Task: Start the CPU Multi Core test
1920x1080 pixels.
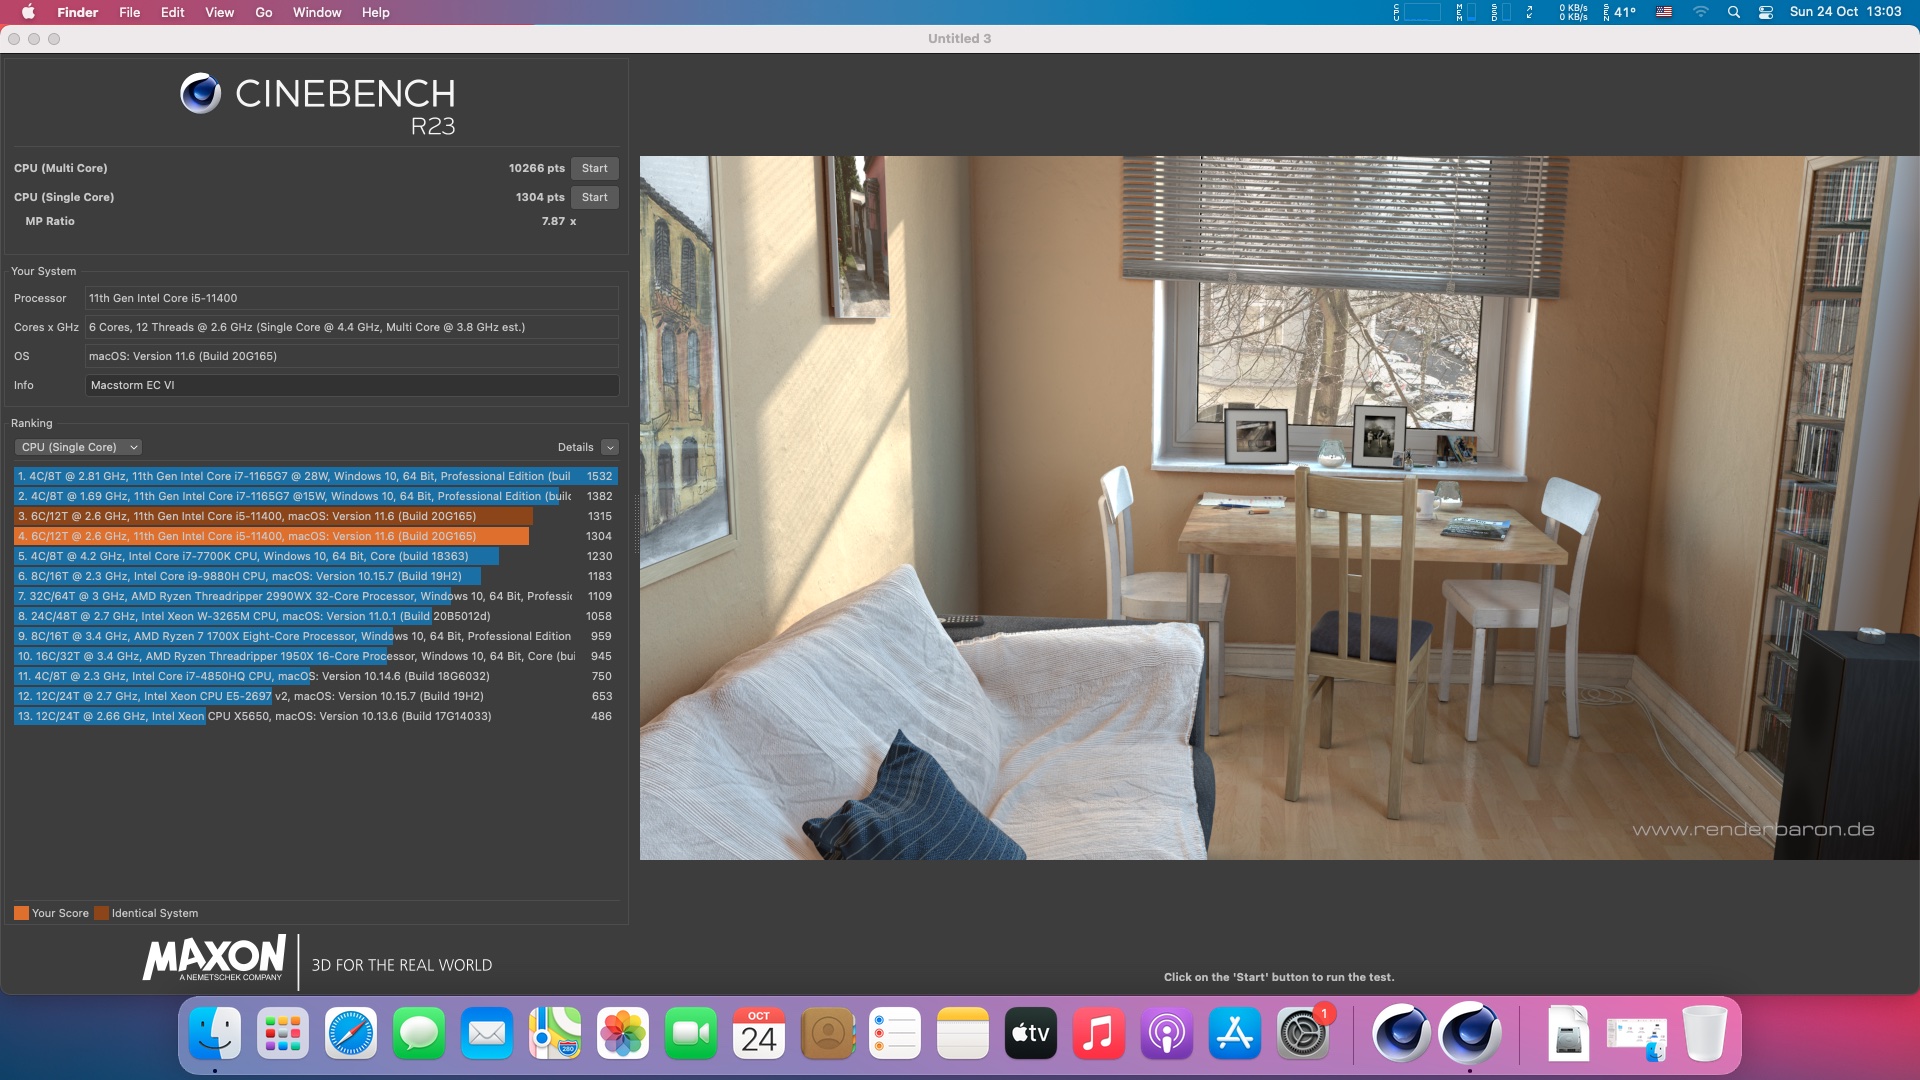Action: tap(594, 168)
